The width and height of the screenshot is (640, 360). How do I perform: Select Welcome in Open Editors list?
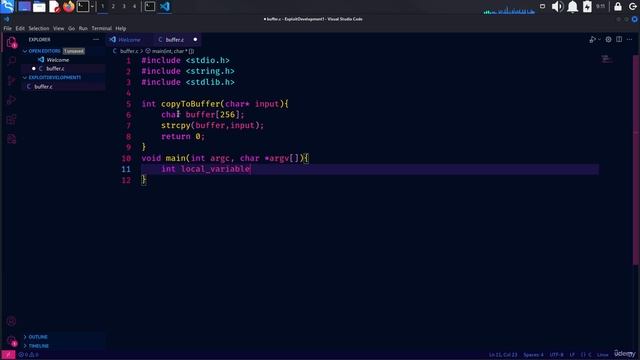click(64, 60)
